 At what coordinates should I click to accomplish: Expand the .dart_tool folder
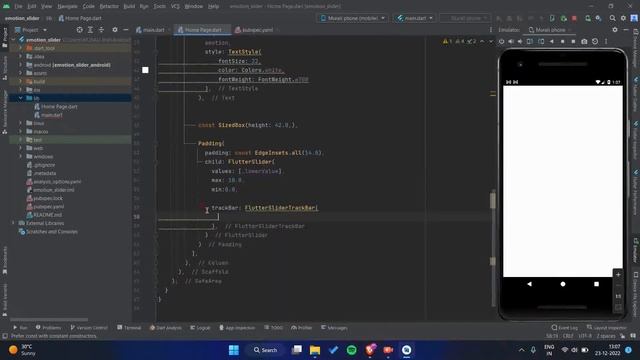20,48
